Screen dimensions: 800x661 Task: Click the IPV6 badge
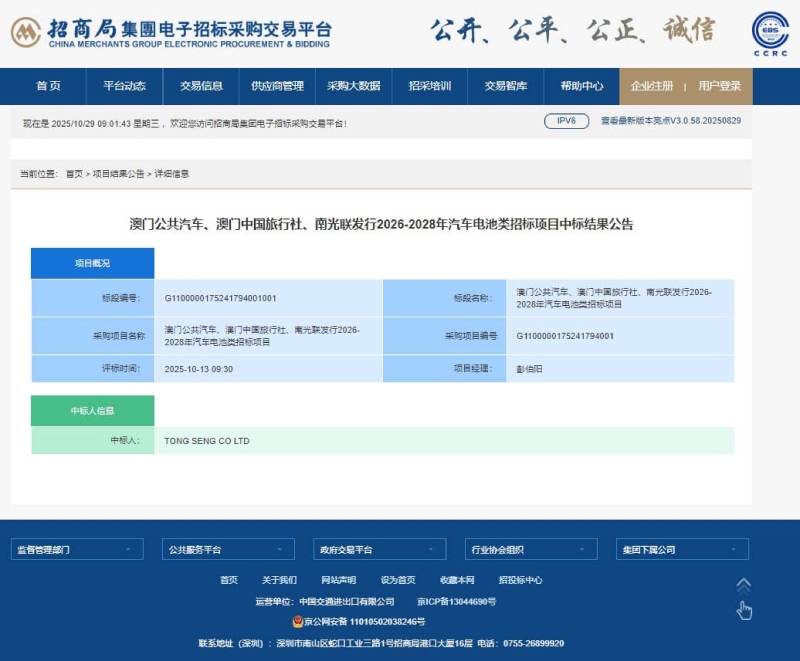click(x=566, y=121)
